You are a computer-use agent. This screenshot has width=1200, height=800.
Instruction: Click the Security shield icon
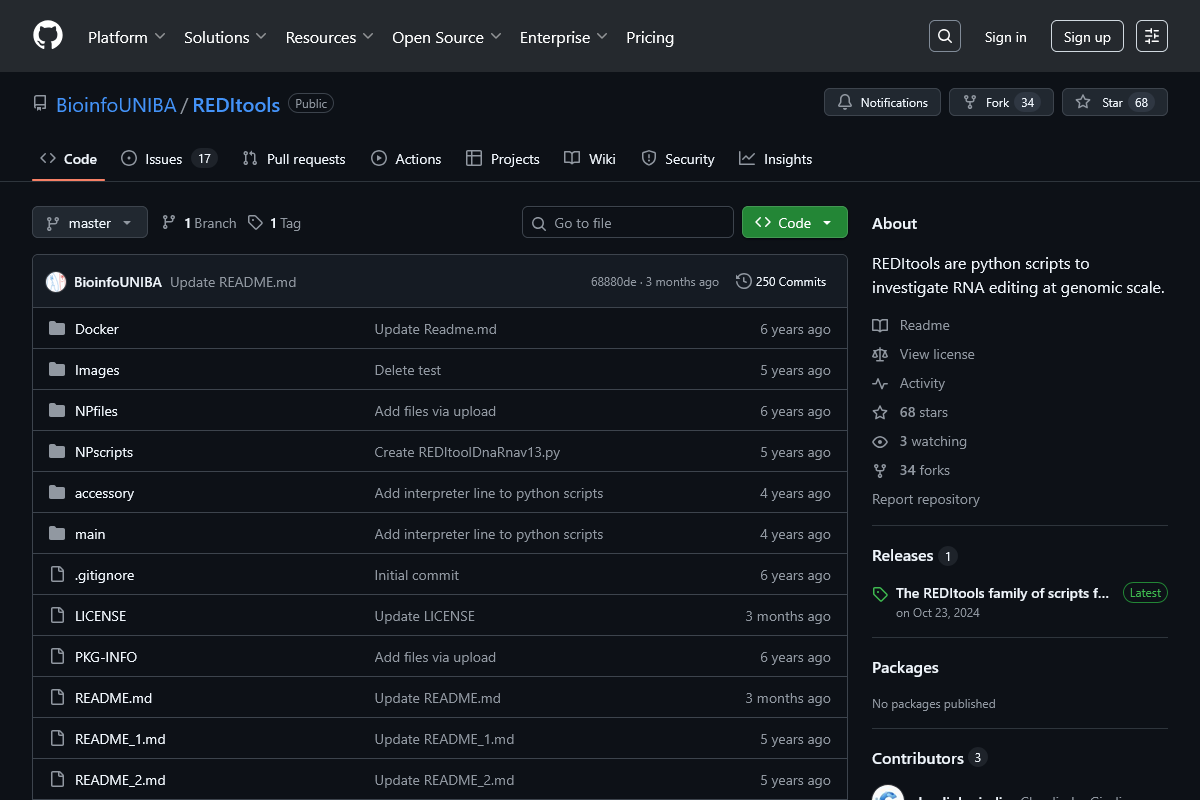coord(651,158)
